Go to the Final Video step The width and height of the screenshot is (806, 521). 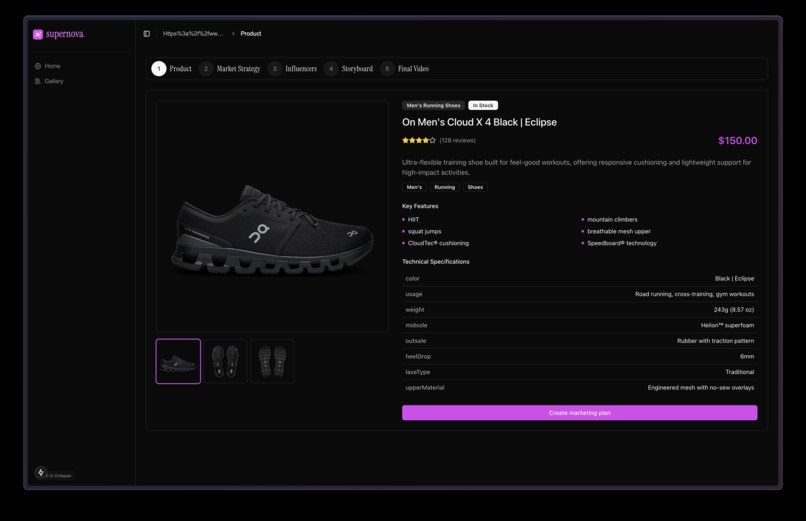[405, 68]
